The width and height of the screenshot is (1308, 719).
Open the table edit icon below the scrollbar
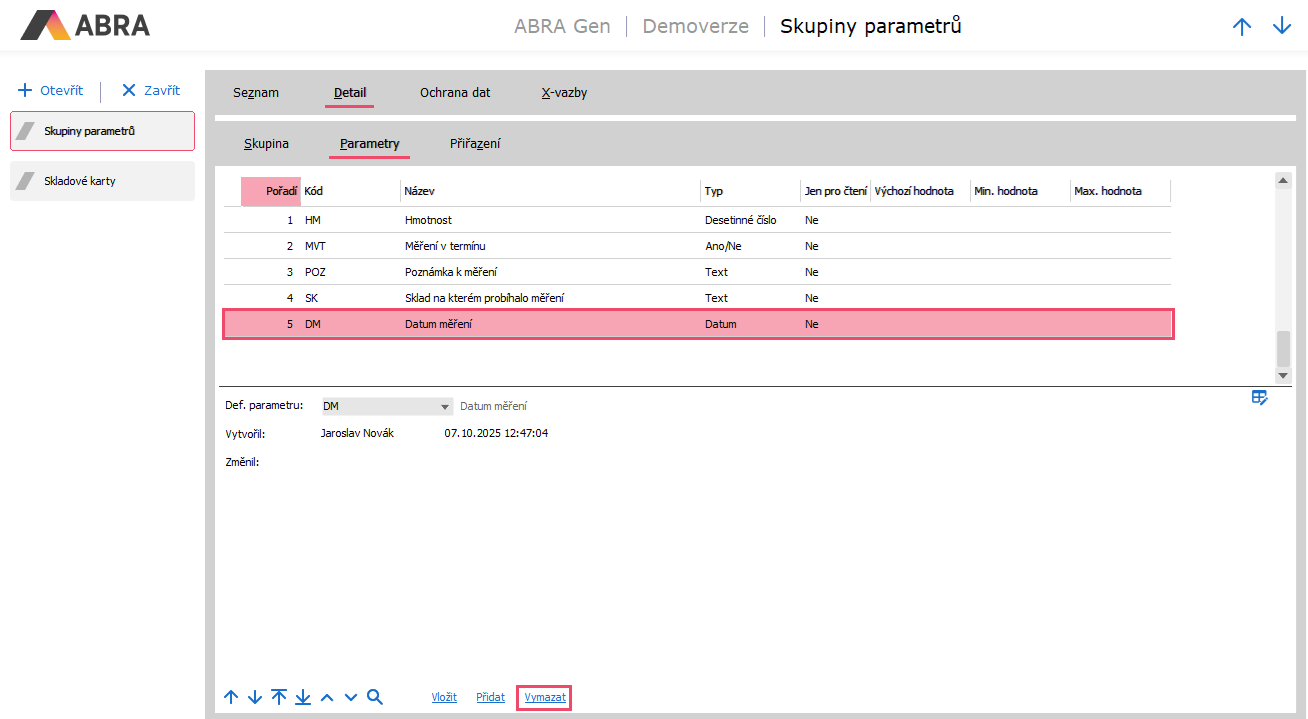(1259, 398)
